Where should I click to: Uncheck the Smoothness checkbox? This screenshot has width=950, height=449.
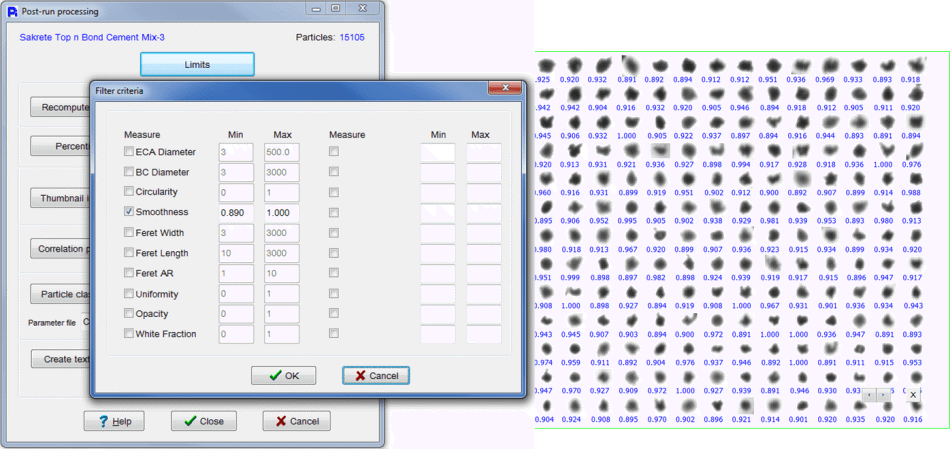tap(128, 212)
